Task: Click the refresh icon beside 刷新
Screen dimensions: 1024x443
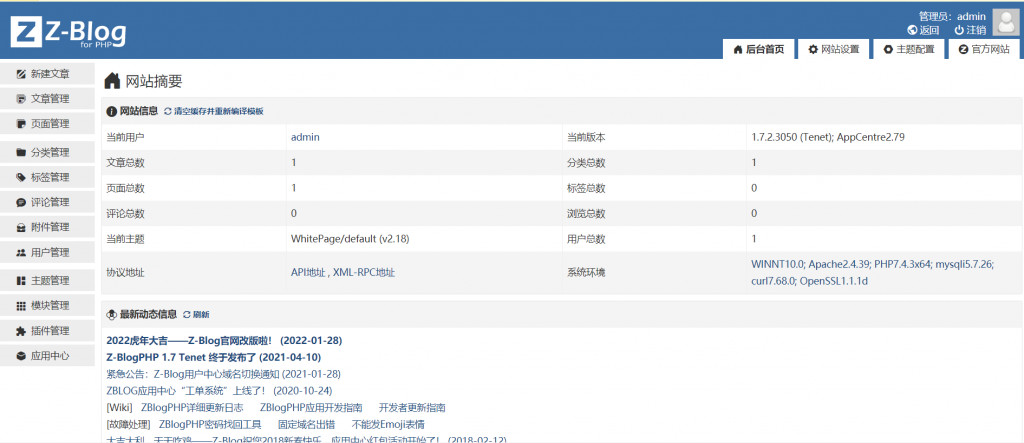Action: [187, 314]
